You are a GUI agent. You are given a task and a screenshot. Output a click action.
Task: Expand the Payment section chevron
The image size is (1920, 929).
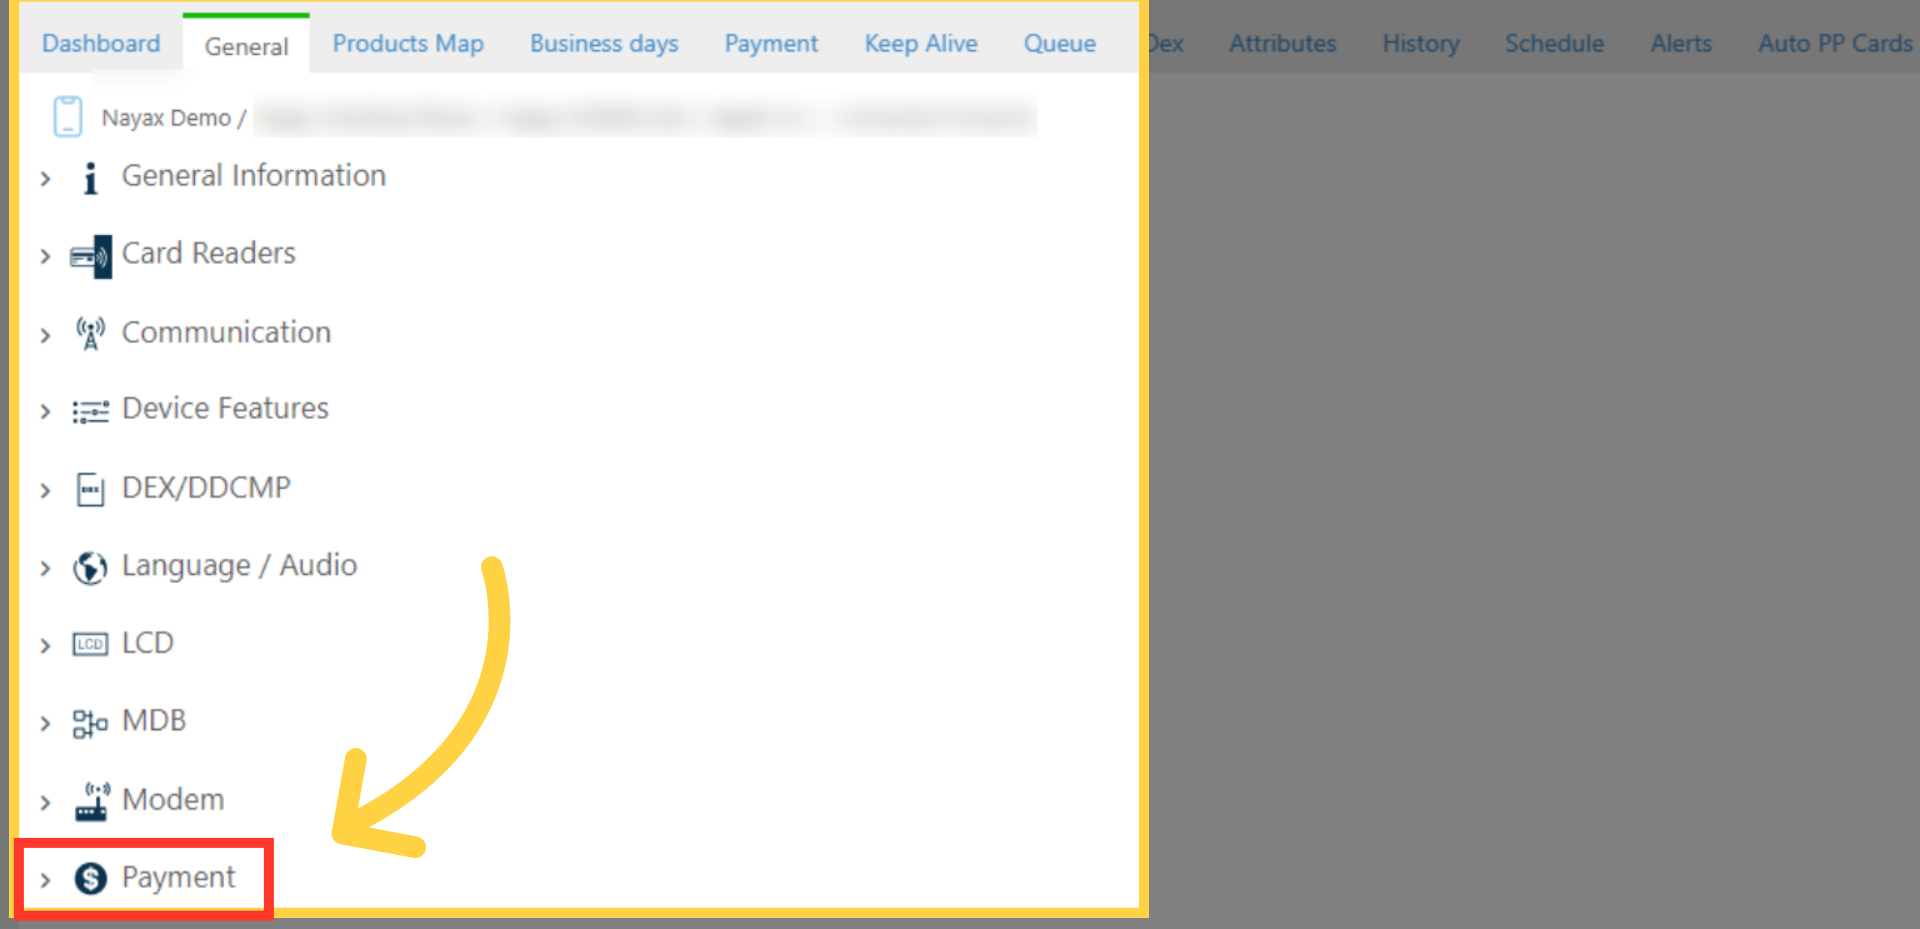(45, 880)
